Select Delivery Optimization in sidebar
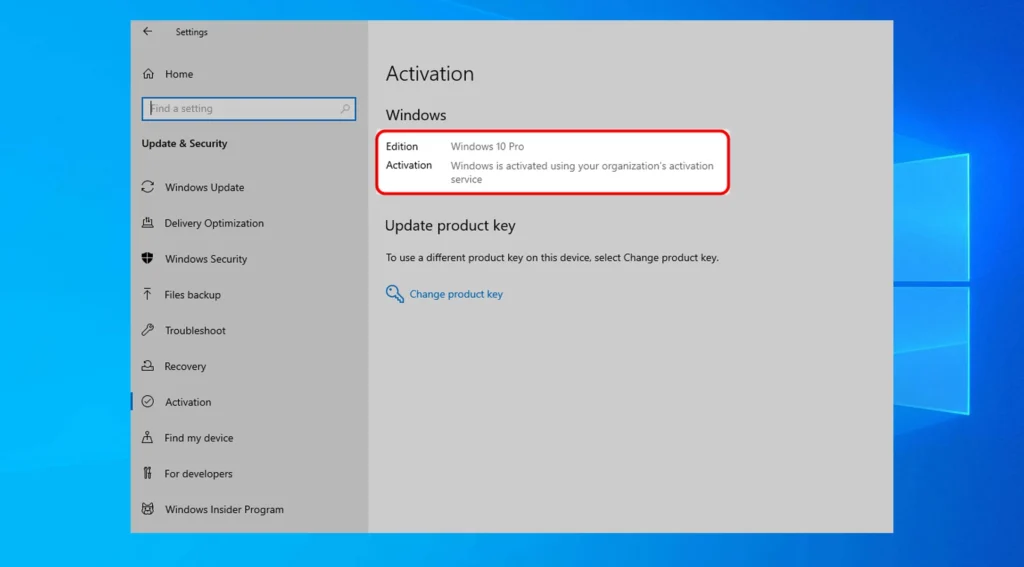The height and width of the screenshot is (567, 1024). point(214,223)
